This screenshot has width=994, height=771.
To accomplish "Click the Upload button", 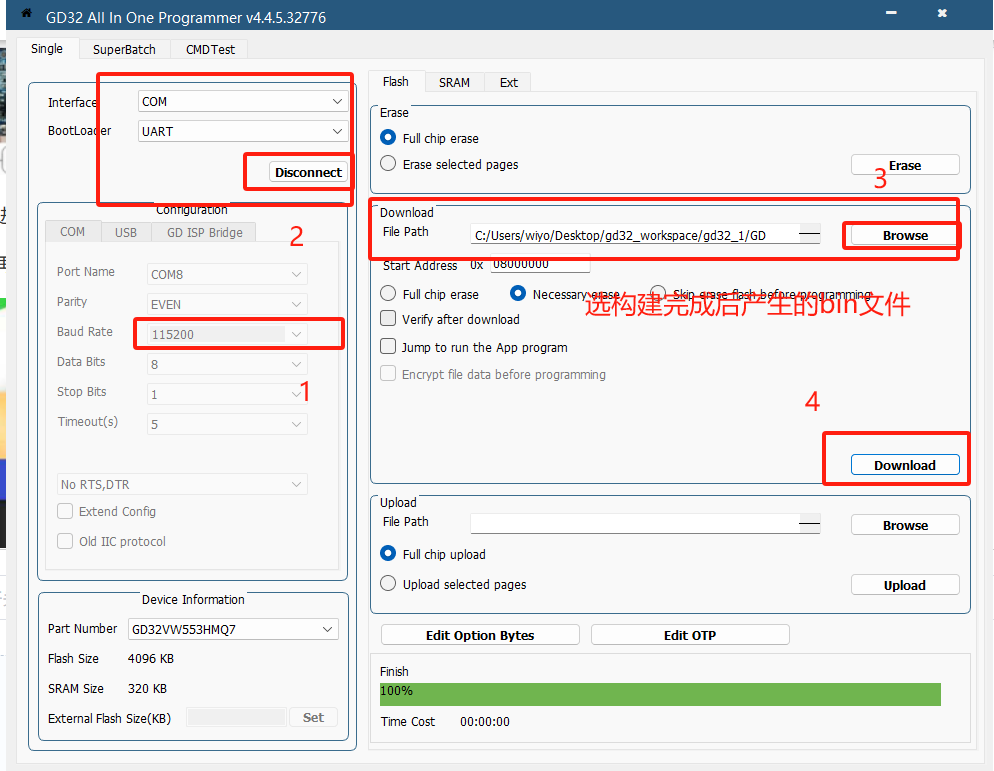I will click(x=905, y=585).
